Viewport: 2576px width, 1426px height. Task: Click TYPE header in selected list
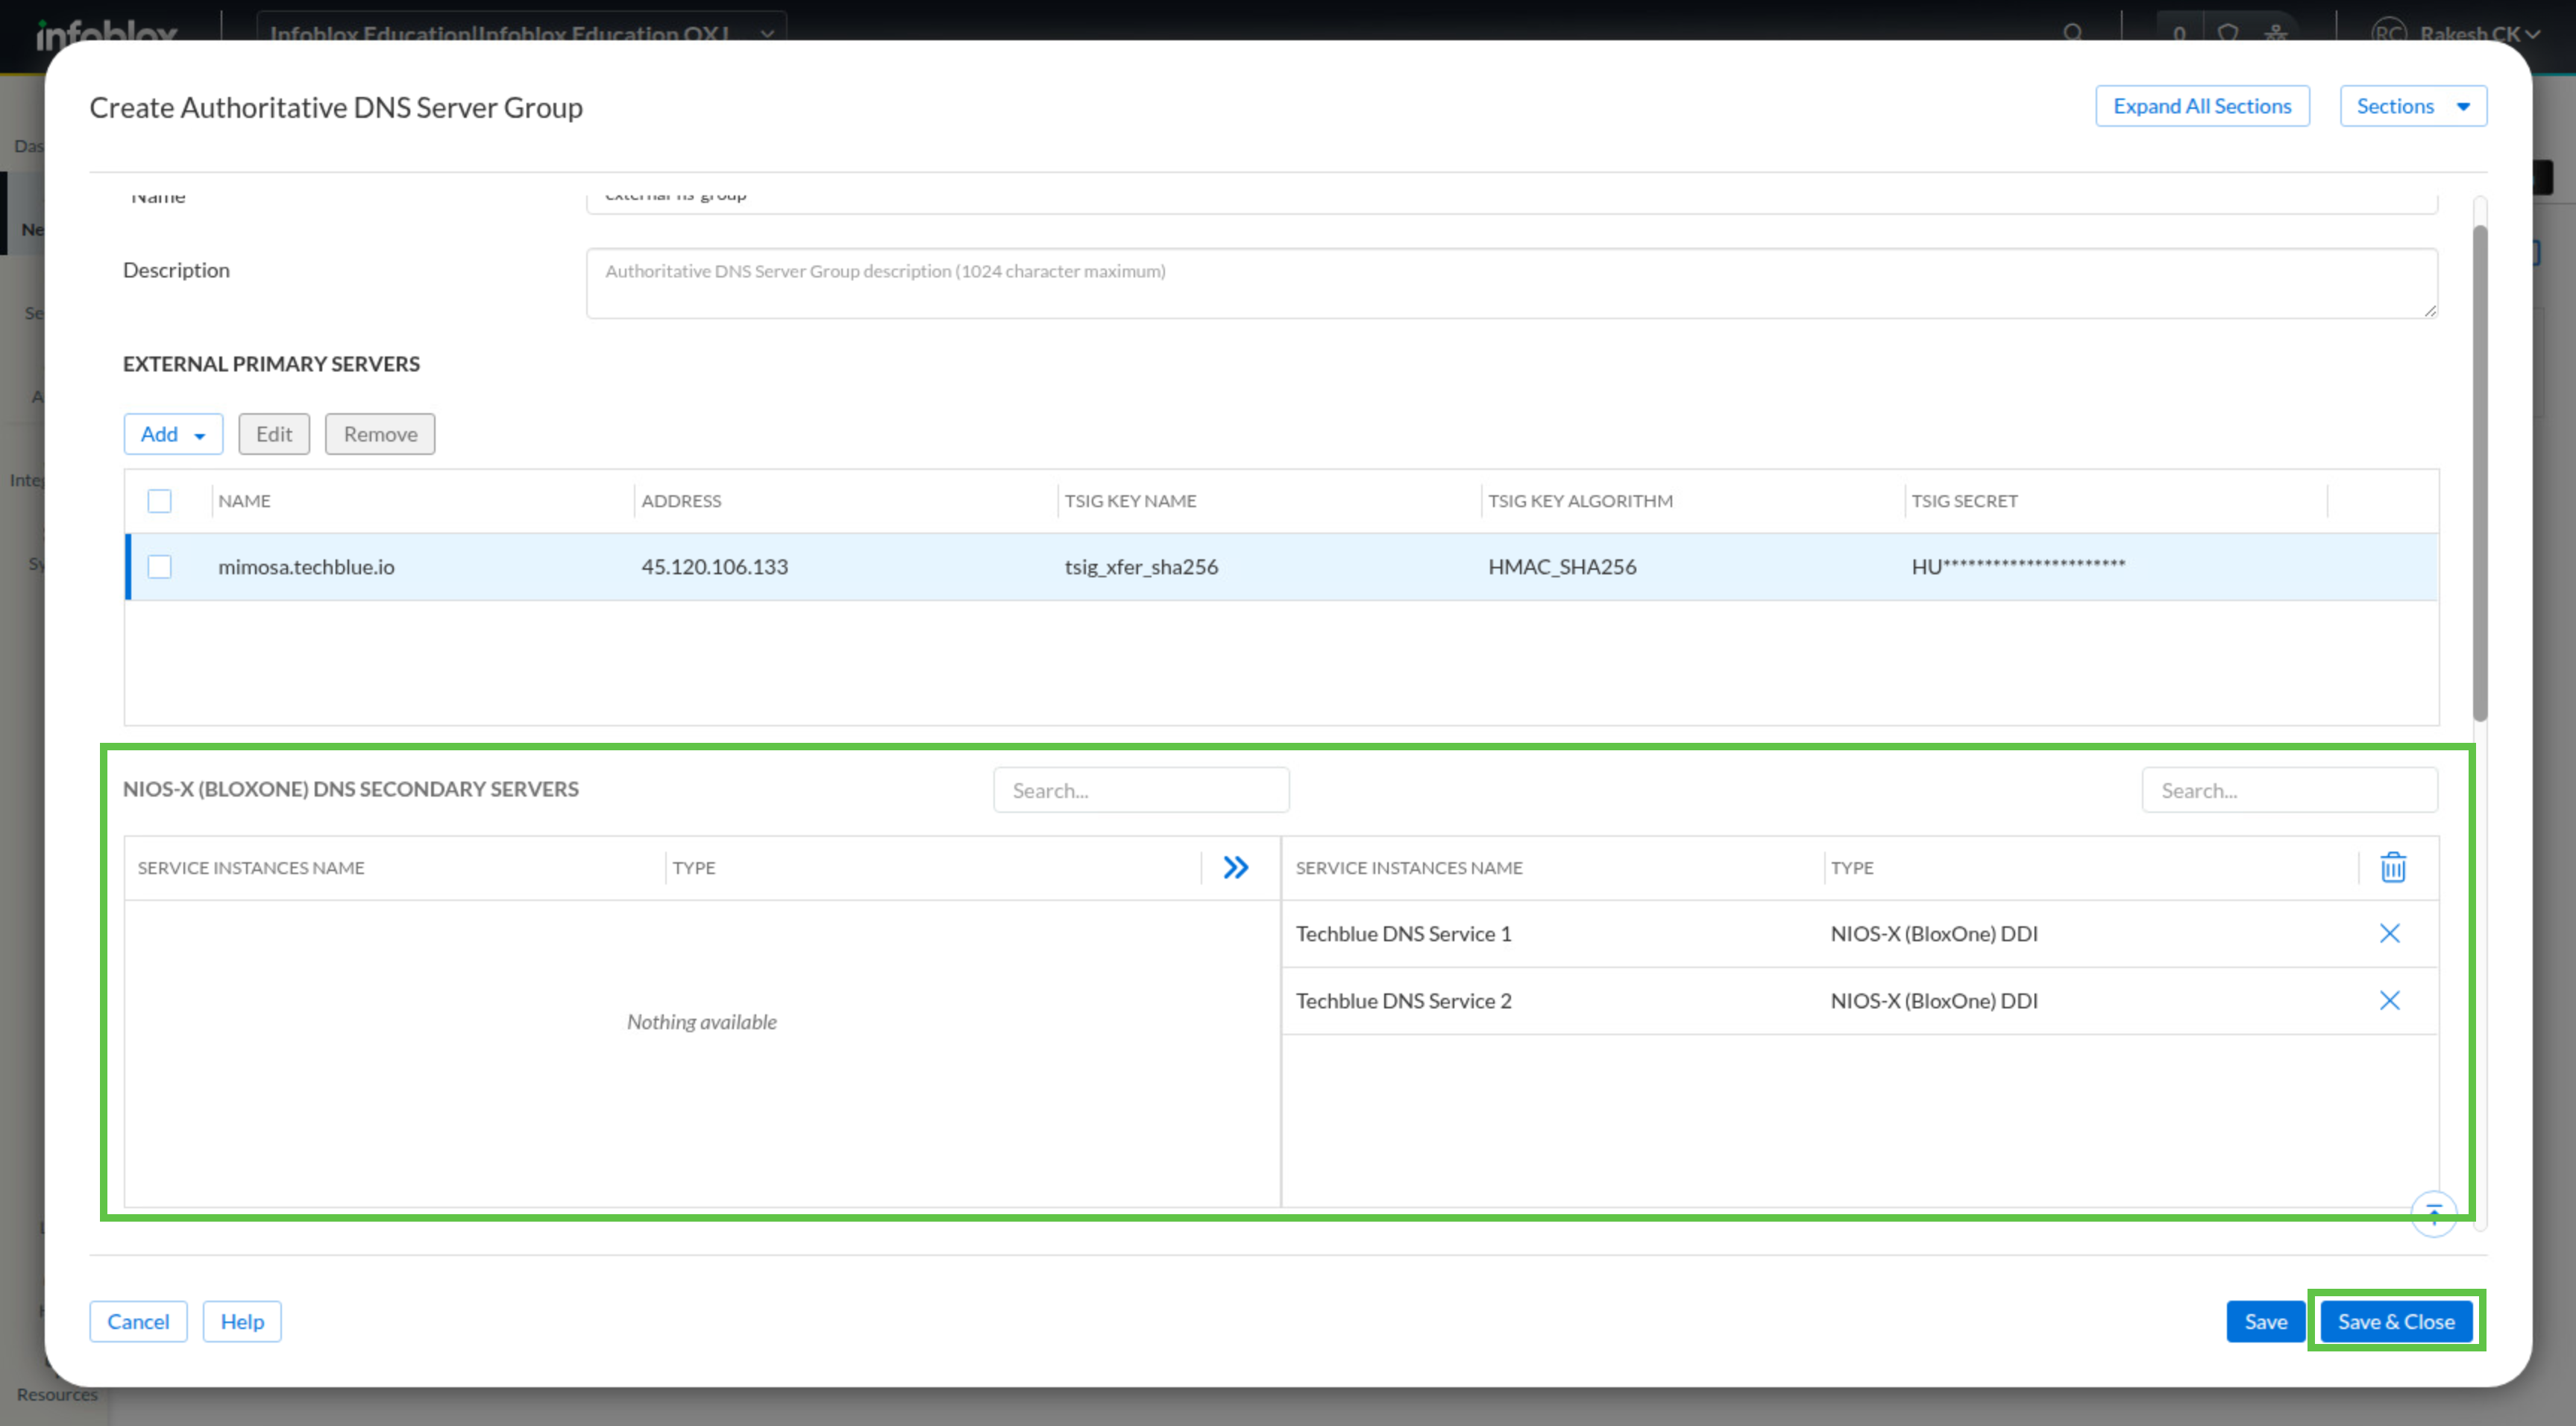1852,868
